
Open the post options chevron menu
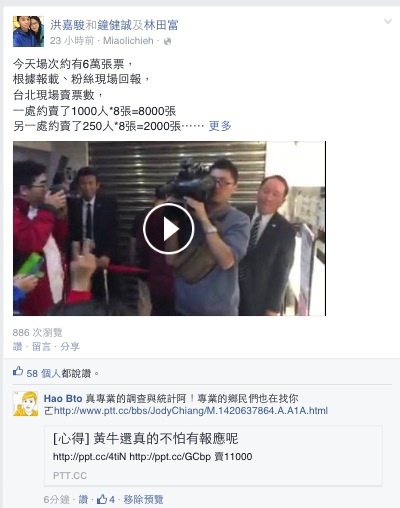pyautogui.click(x=388, y=22)
